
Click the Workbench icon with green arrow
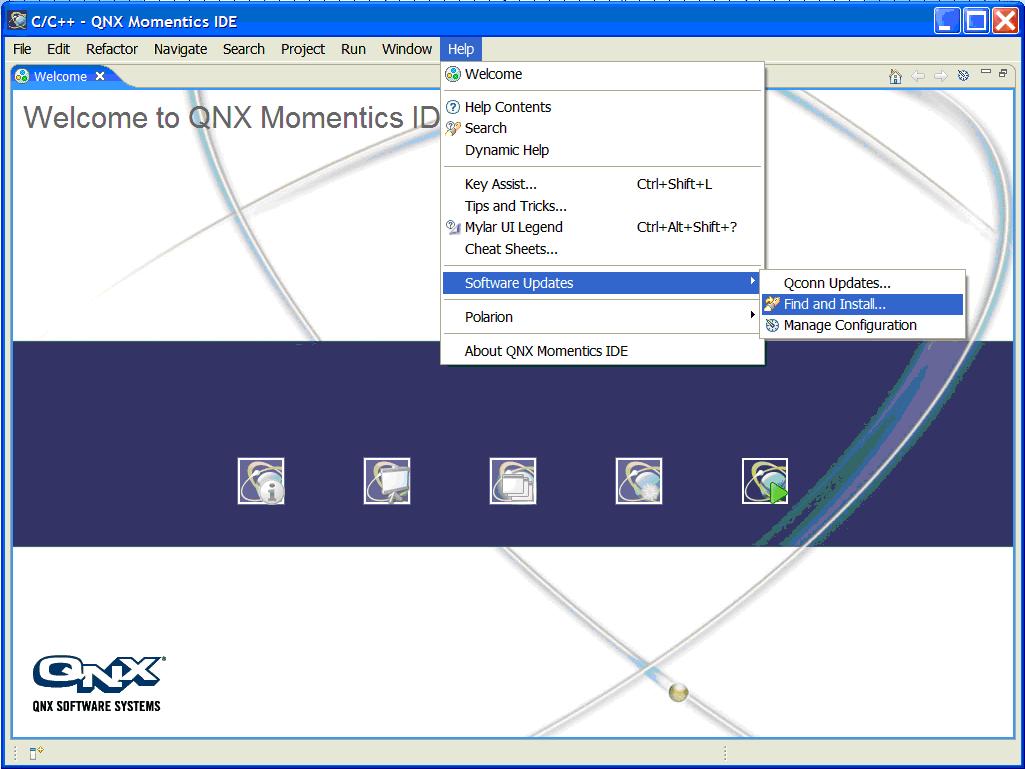765,481
